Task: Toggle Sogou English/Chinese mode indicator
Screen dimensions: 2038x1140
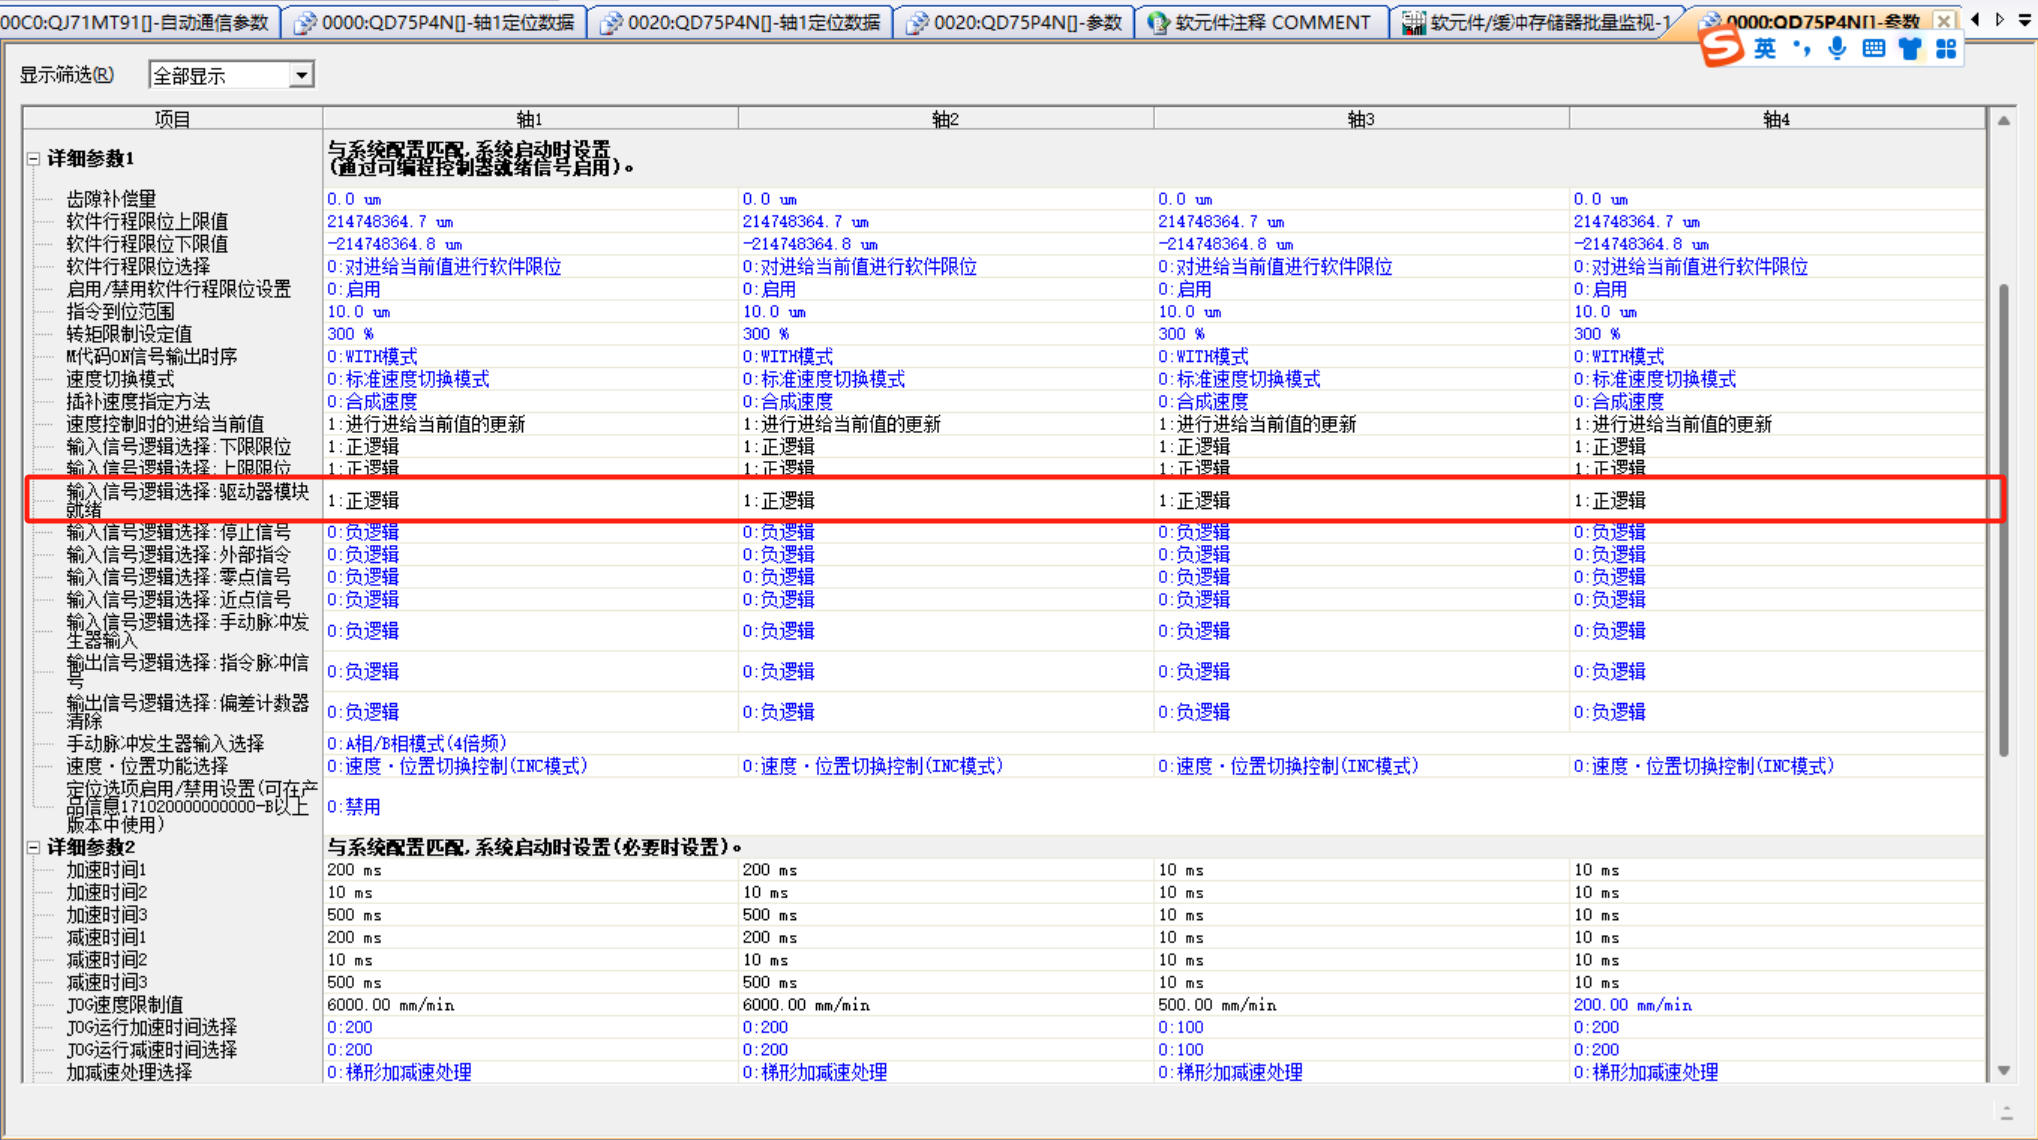Action: click(x=1765, y=48)
